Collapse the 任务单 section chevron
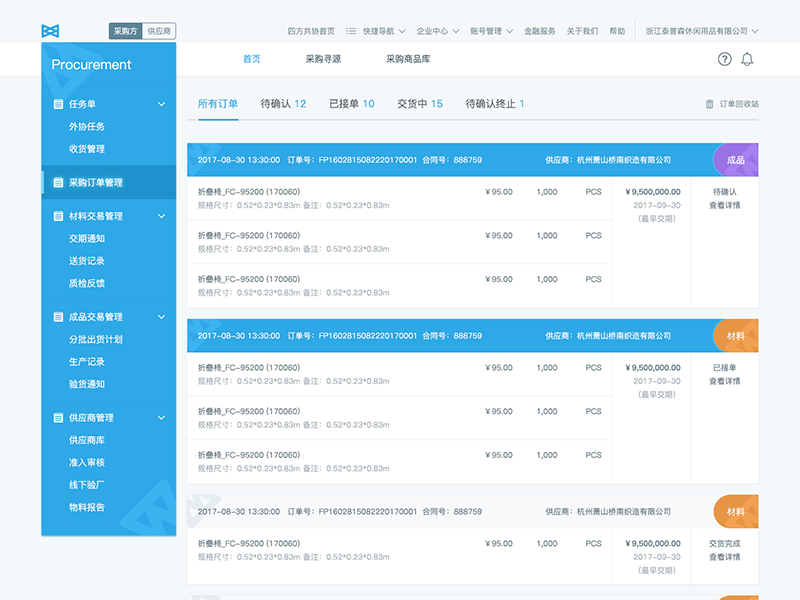Screen dimensions: 800x600 (x=162, y=104)
